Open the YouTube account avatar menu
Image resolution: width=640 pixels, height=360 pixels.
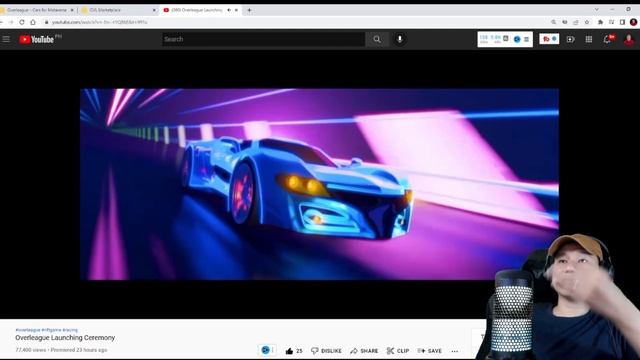(x=629, y=39)
